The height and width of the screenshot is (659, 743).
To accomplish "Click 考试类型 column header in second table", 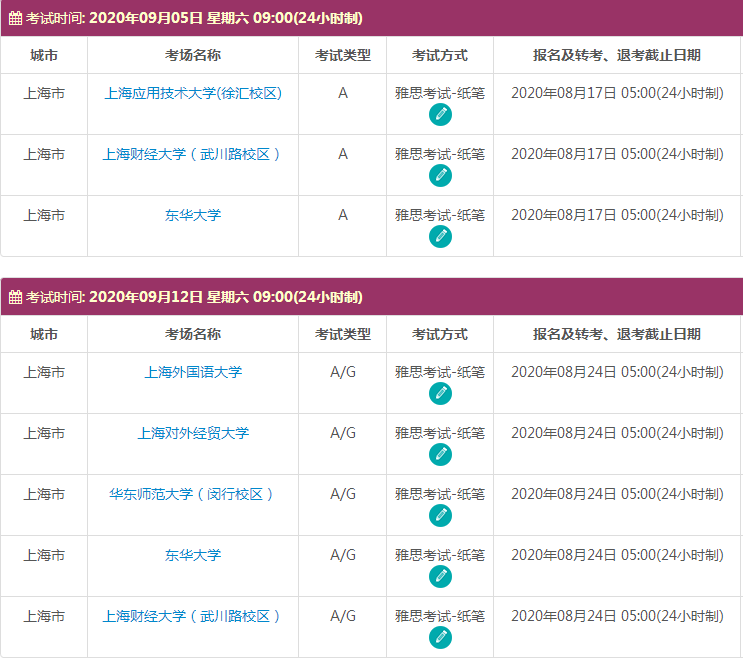I will (343, 334).
